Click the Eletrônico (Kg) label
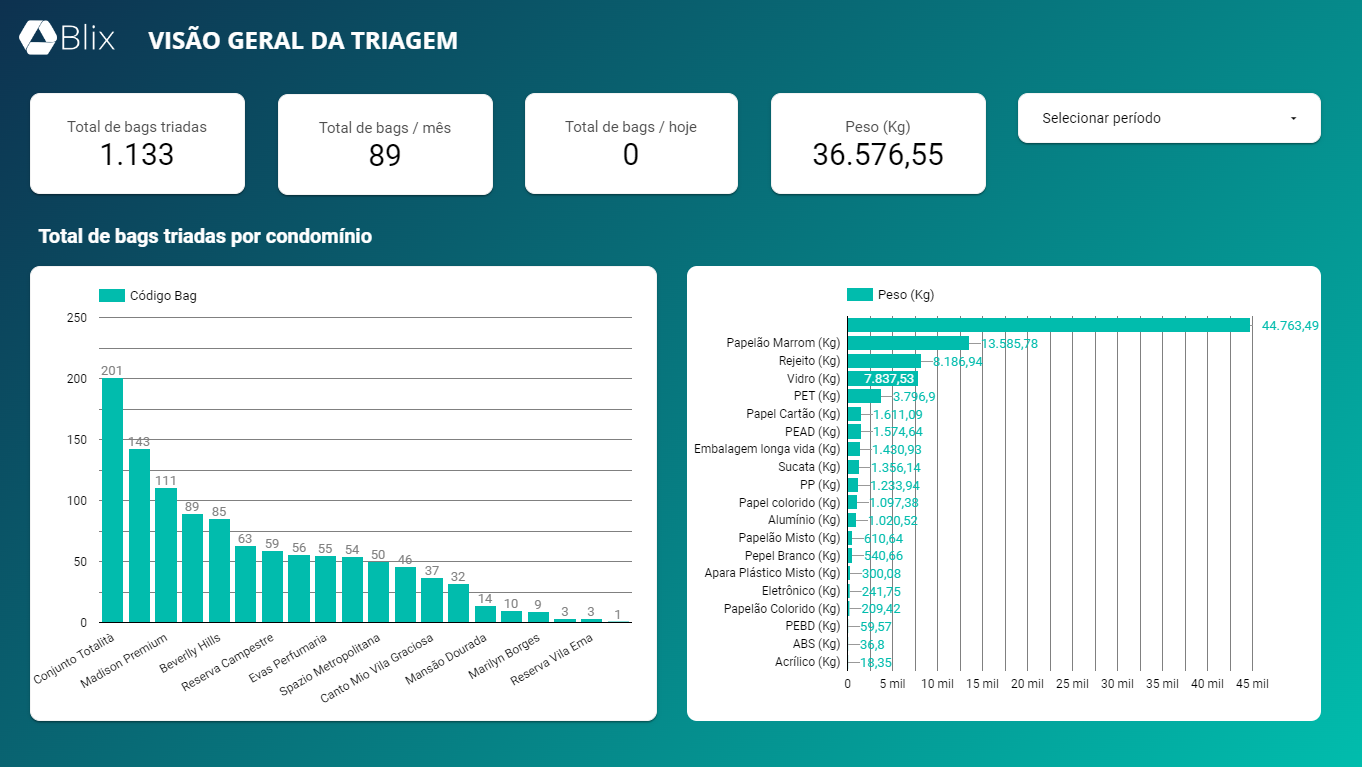This screenshot has width=1362, height=767. pos(801,591)
